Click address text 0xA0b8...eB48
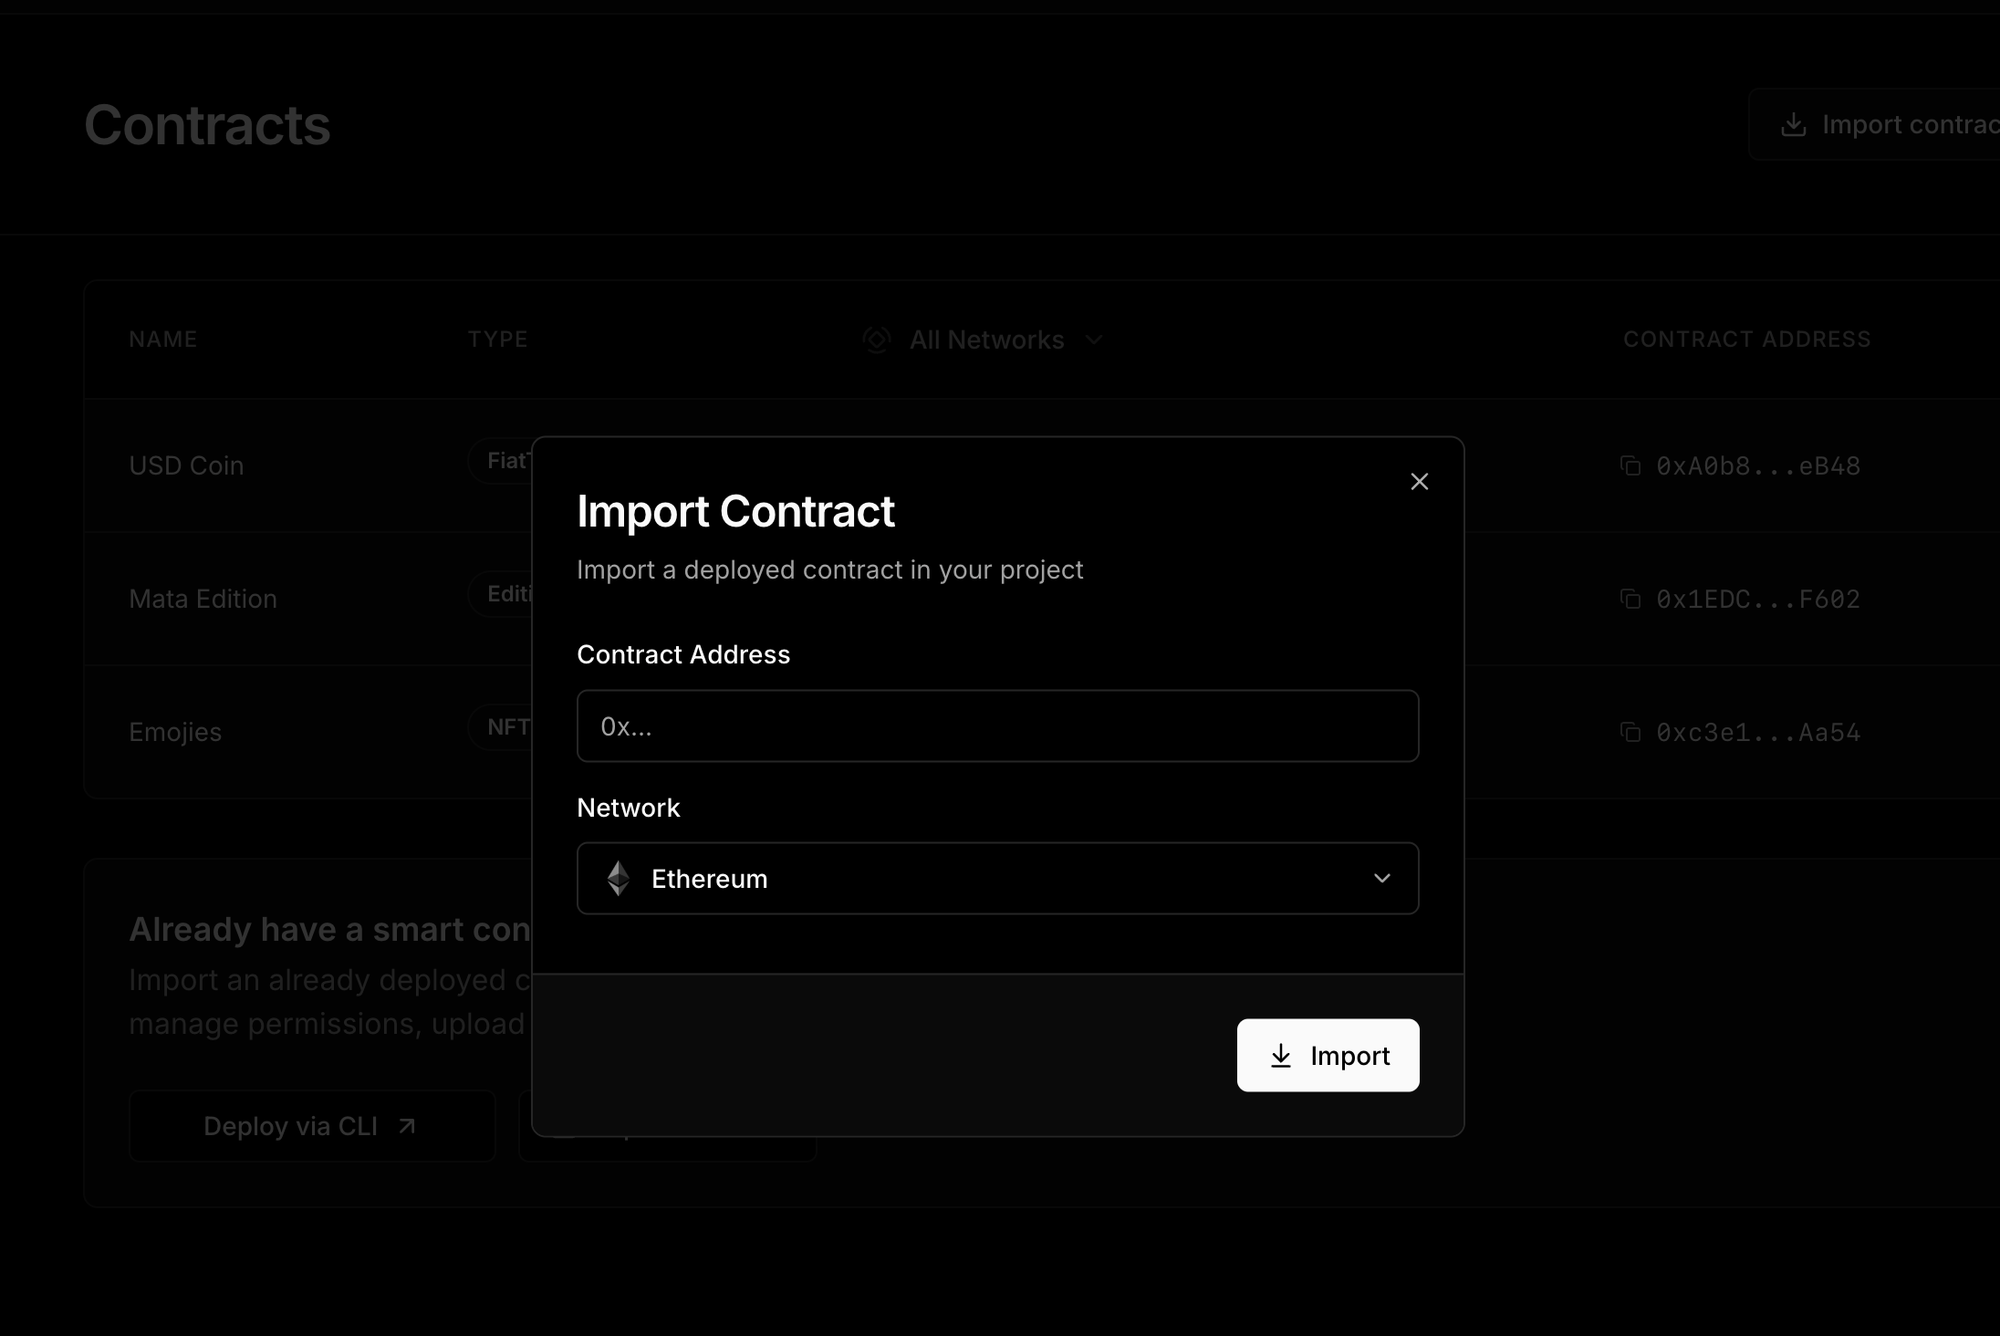This screenshot has width=2000, height=1336. point(1758,466)
